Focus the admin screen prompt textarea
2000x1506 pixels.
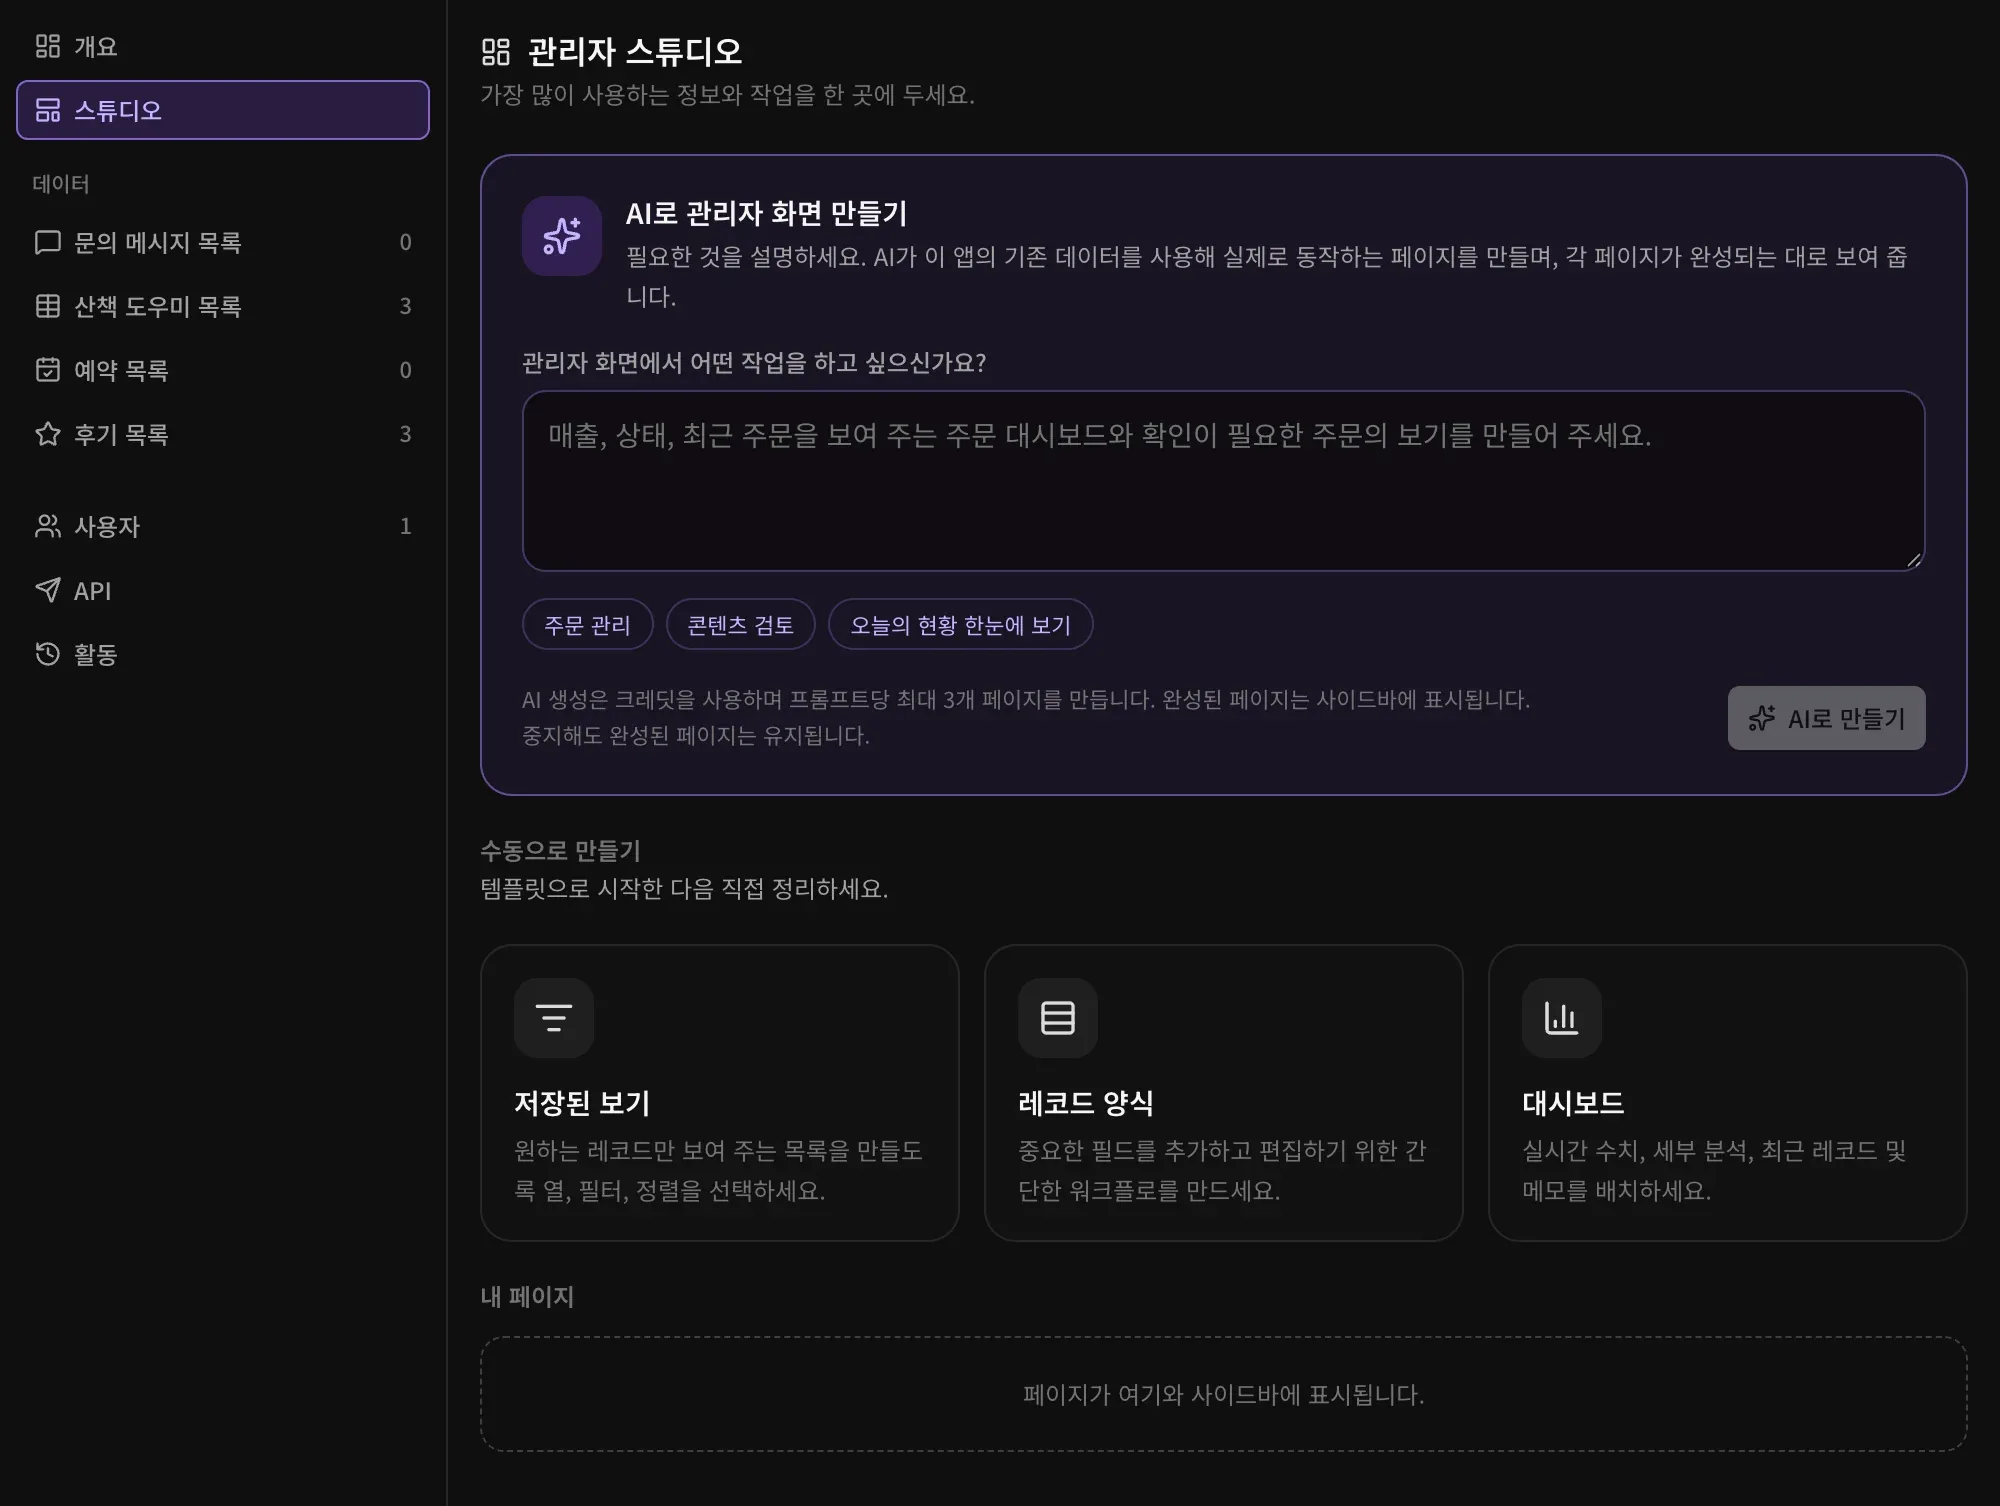(x=1223, y=481)
